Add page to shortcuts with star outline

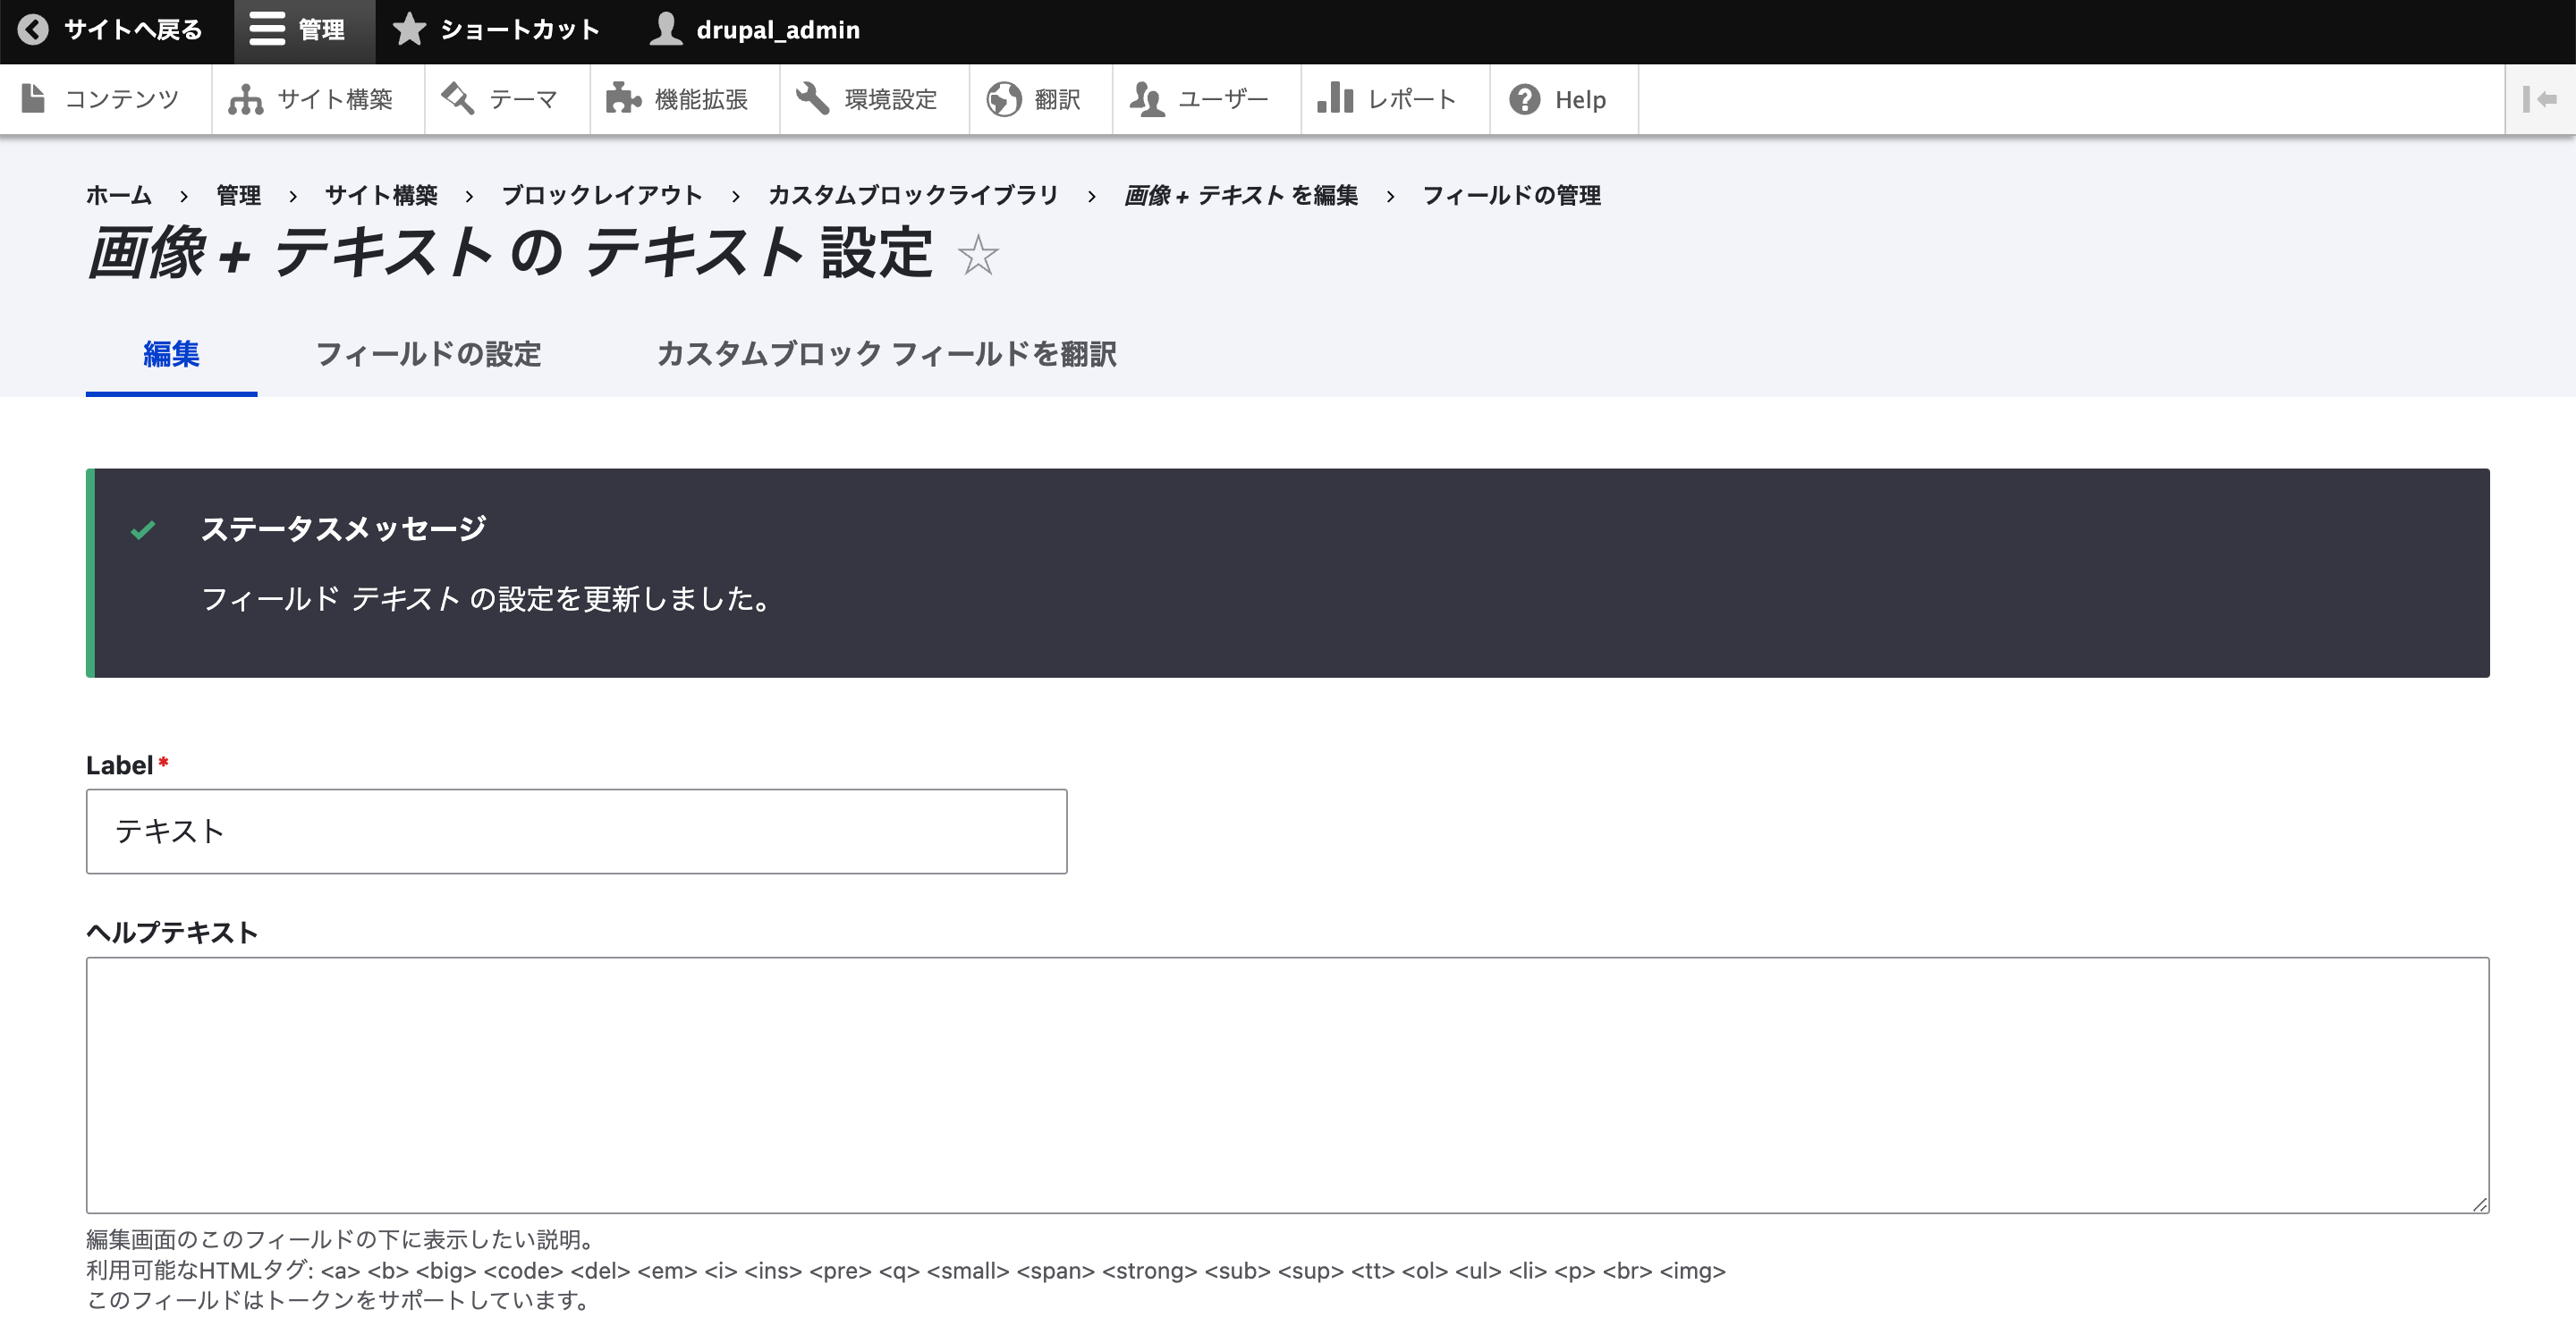click(x=978, y=254)
